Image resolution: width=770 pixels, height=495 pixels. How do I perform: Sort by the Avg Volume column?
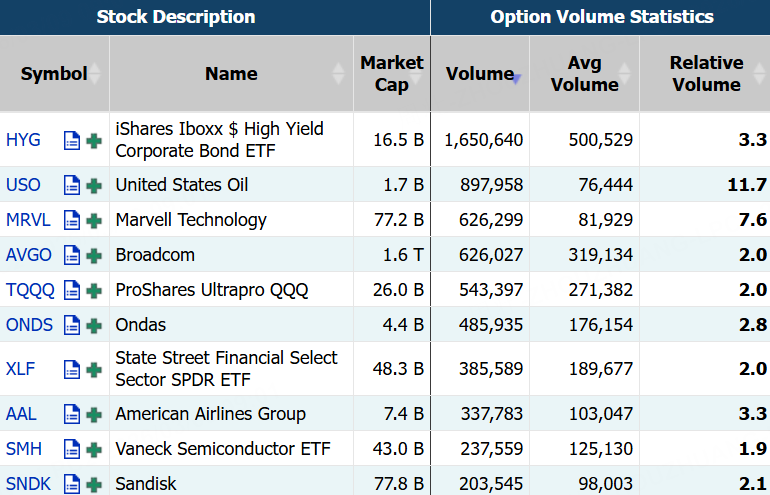[584, 74]
